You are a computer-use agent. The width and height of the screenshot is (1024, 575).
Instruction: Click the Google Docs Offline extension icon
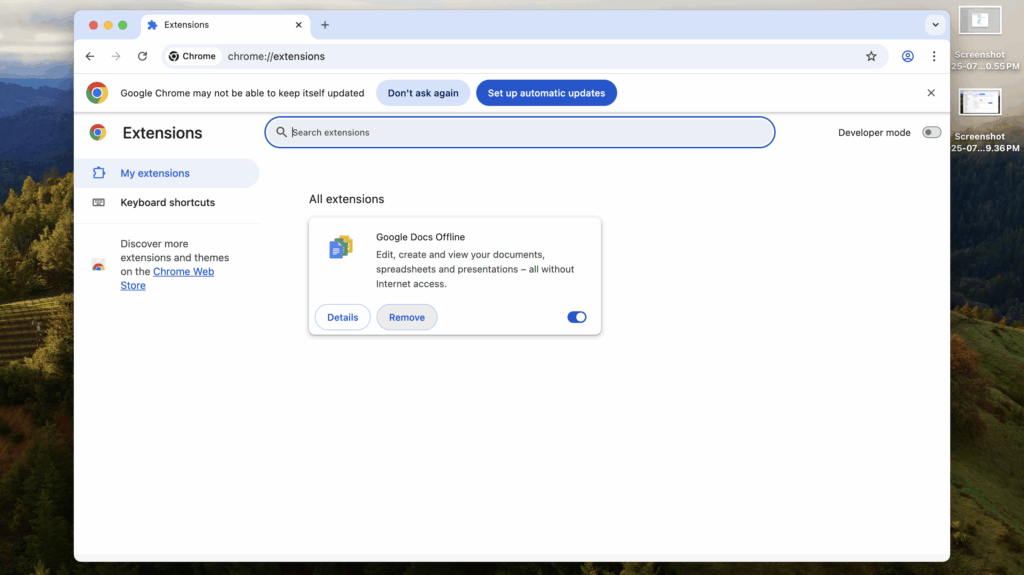click(341, 248)
